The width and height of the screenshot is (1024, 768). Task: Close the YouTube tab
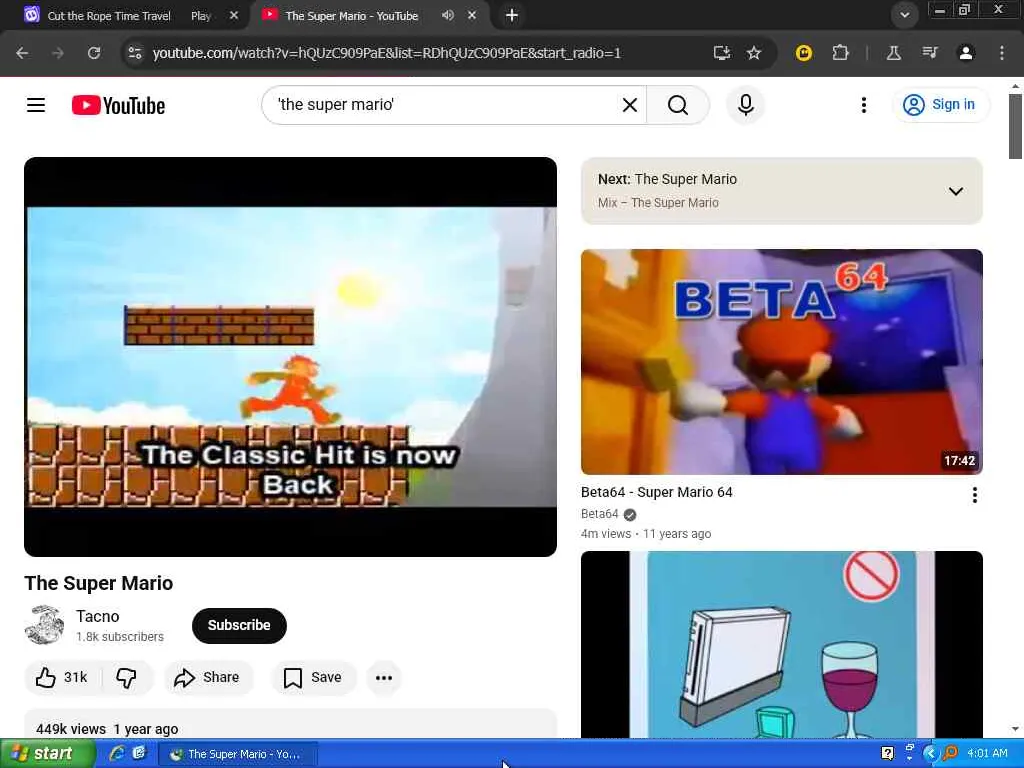pyautogui.click(x=472, y=15)
